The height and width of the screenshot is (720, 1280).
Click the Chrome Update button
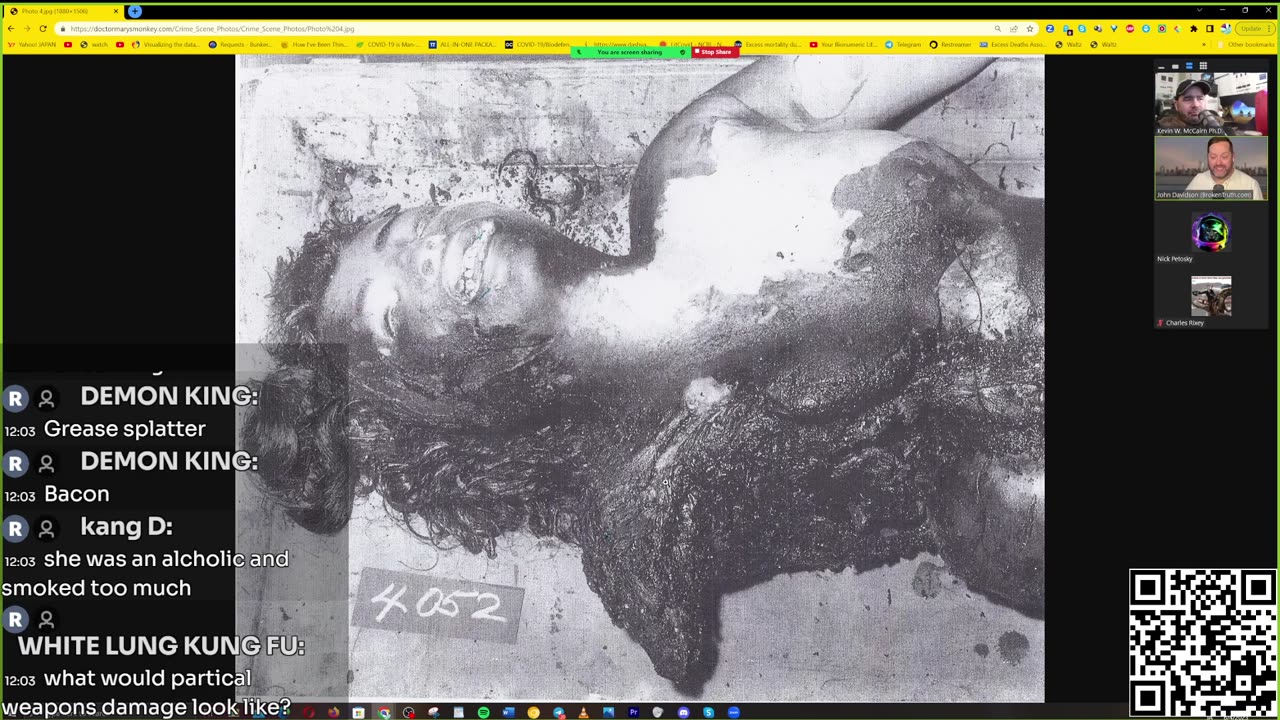tap(1254, 29)
